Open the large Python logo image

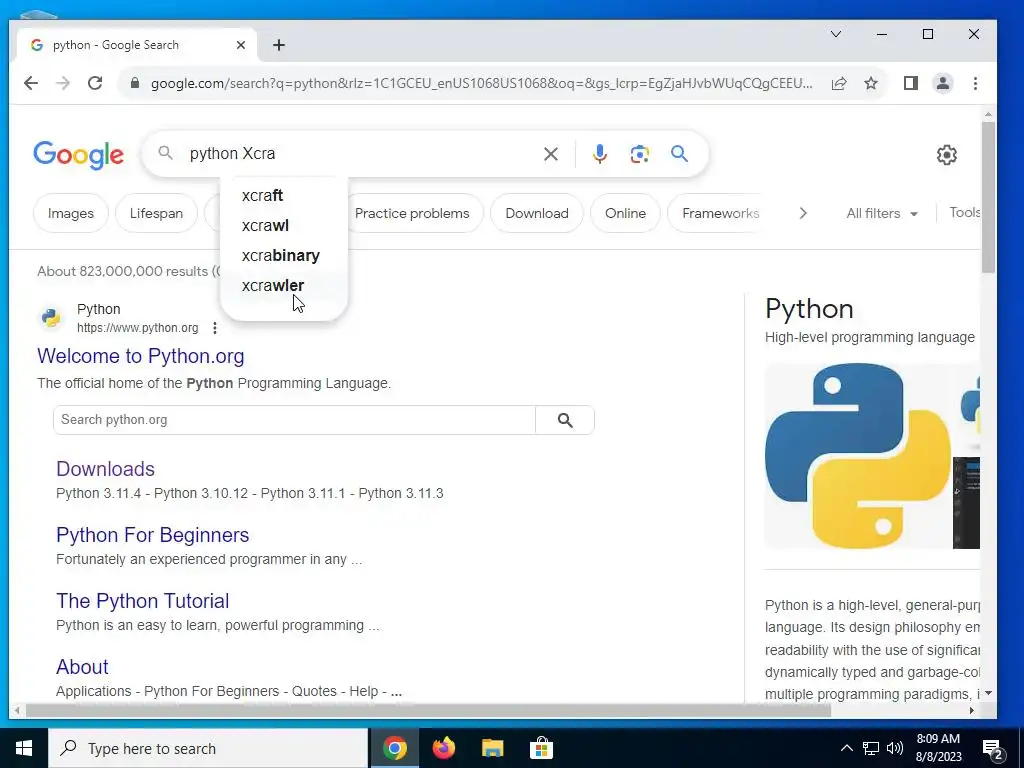point(857,456)
